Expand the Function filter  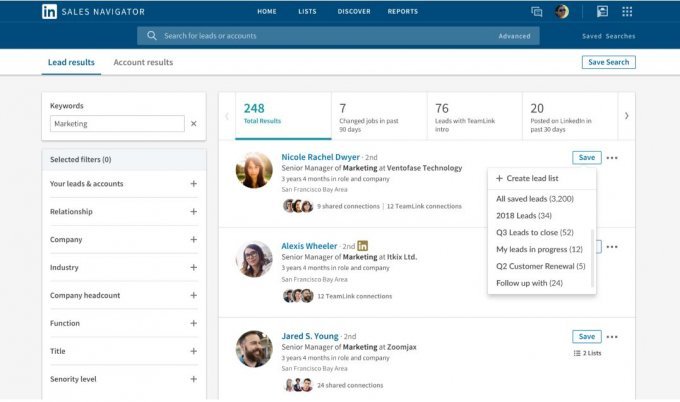click(193, 323)
